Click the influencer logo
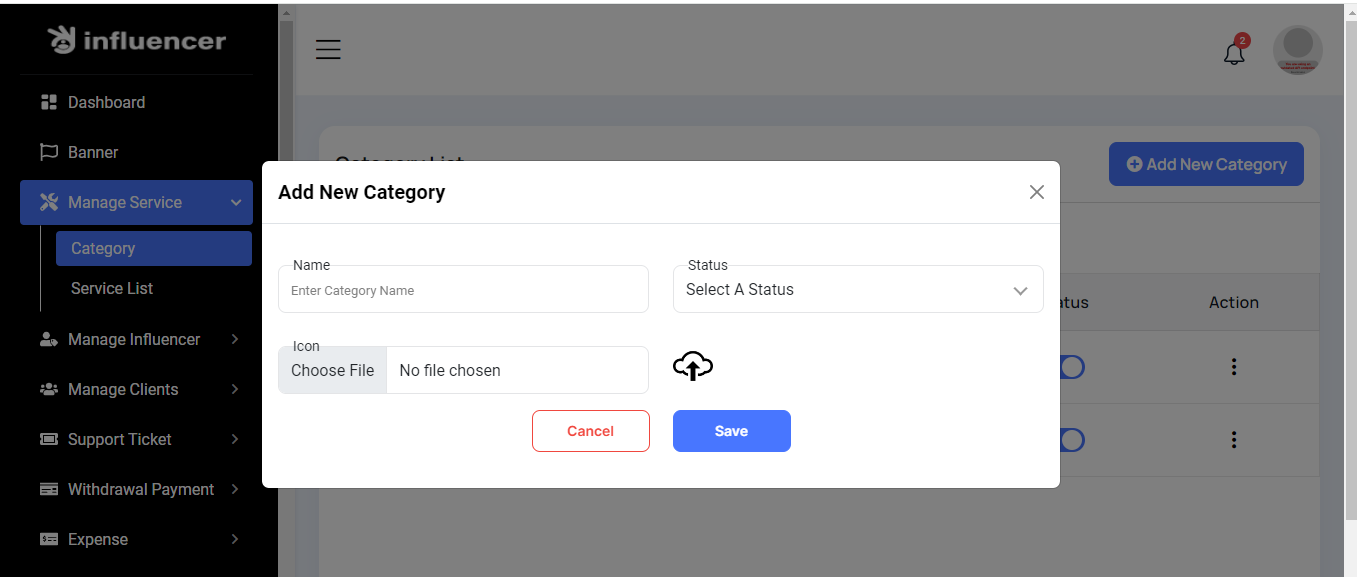 click(137, 41)
